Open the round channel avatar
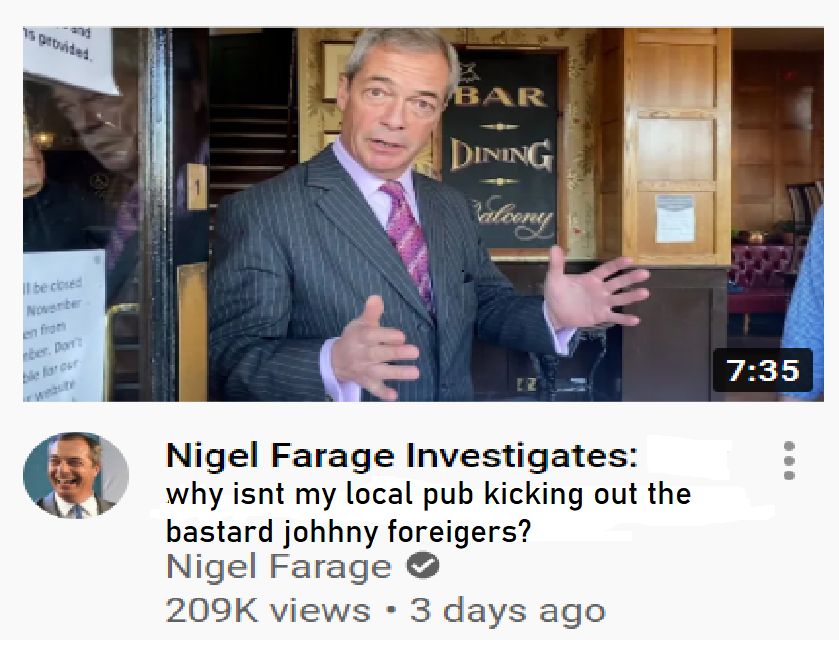This screenshot has height=648, width=839. [x=75, y=476]
